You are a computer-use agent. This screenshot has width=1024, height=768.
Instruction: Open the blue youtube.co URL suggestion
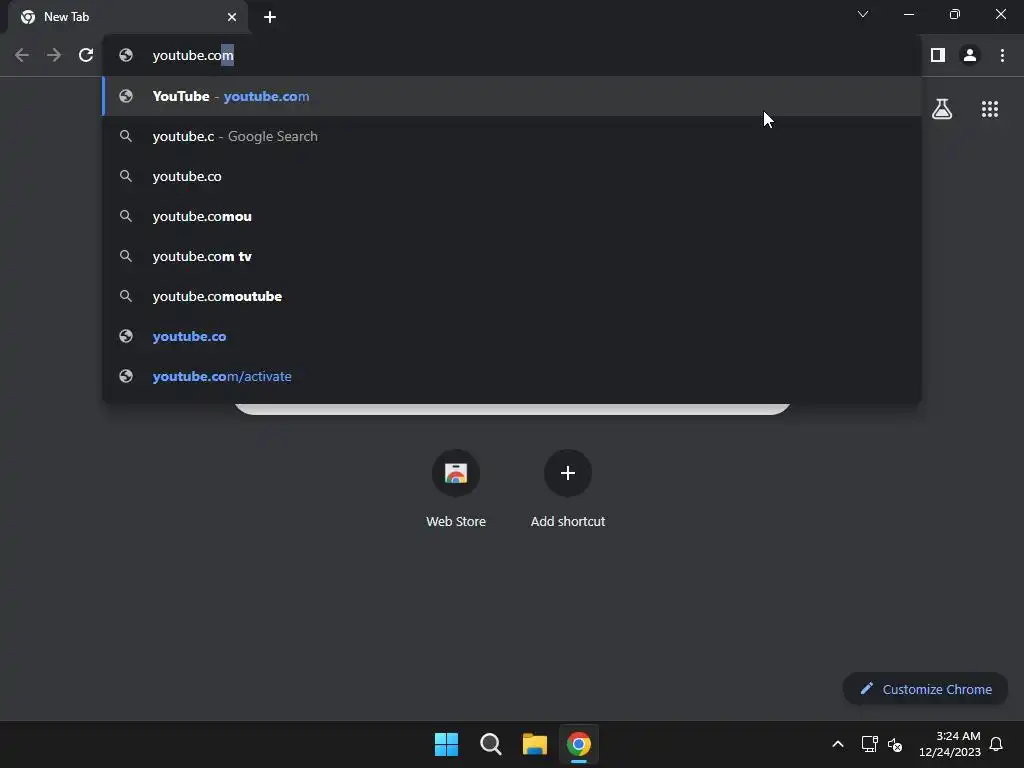tap(513, 336)
